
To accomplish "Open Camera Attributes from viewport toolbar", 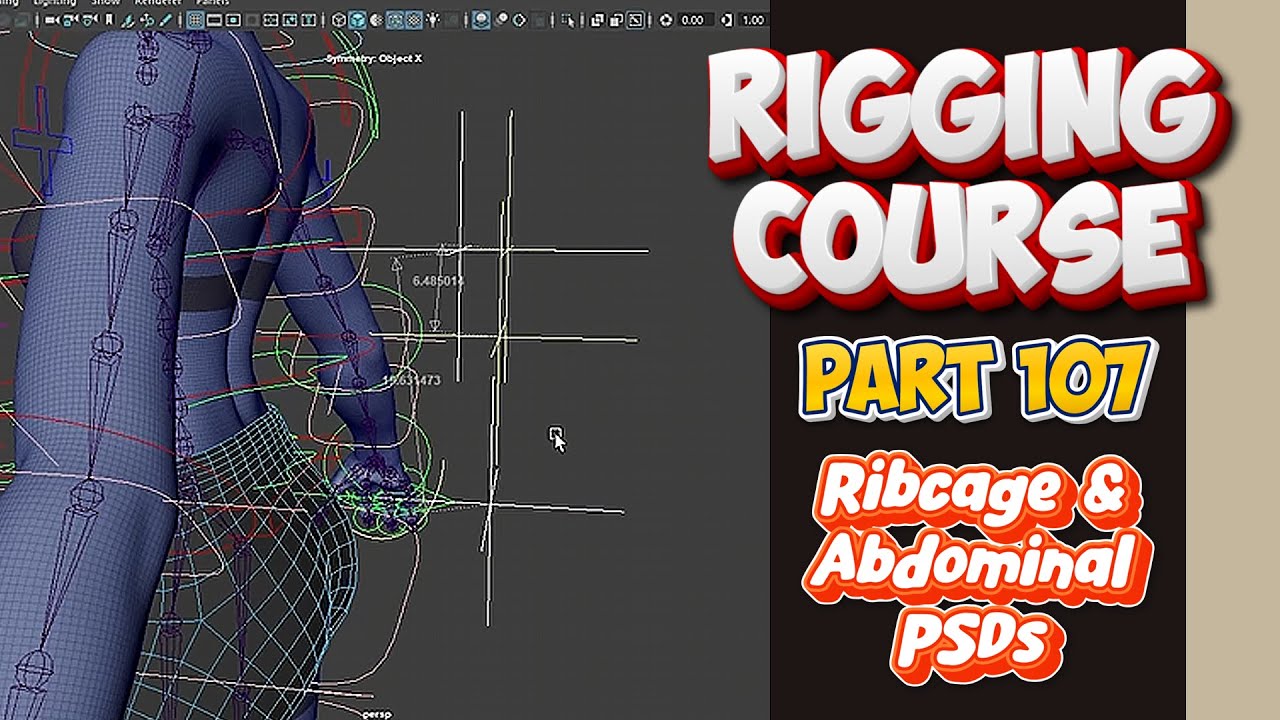I will tap(89, 20).
